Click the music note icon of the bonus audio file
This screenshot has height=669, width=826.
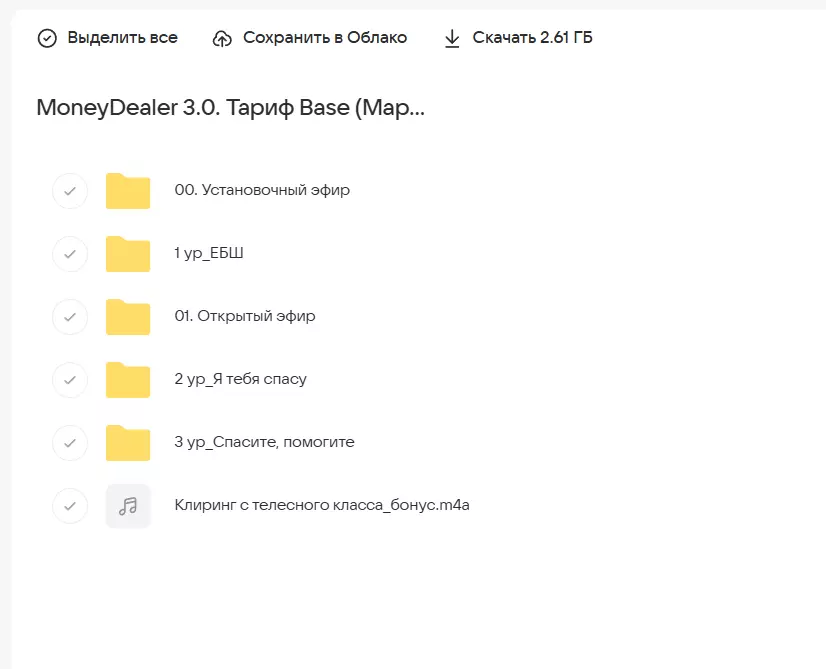click(x=128, y=505)
